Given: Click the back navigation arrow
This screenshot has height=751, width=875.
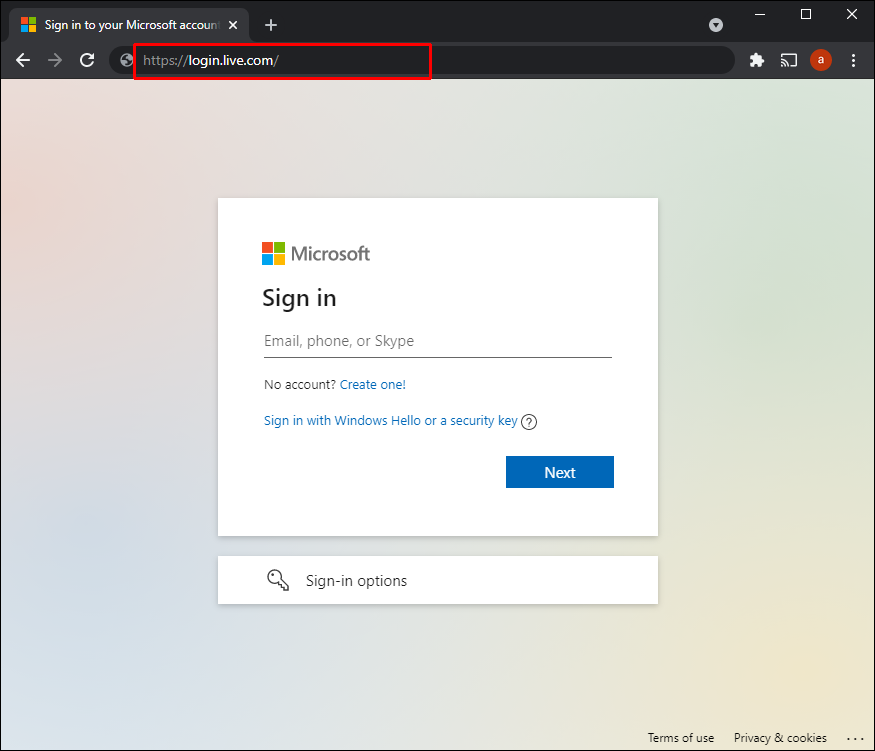Looking at the screenshot, I should 23,60.
